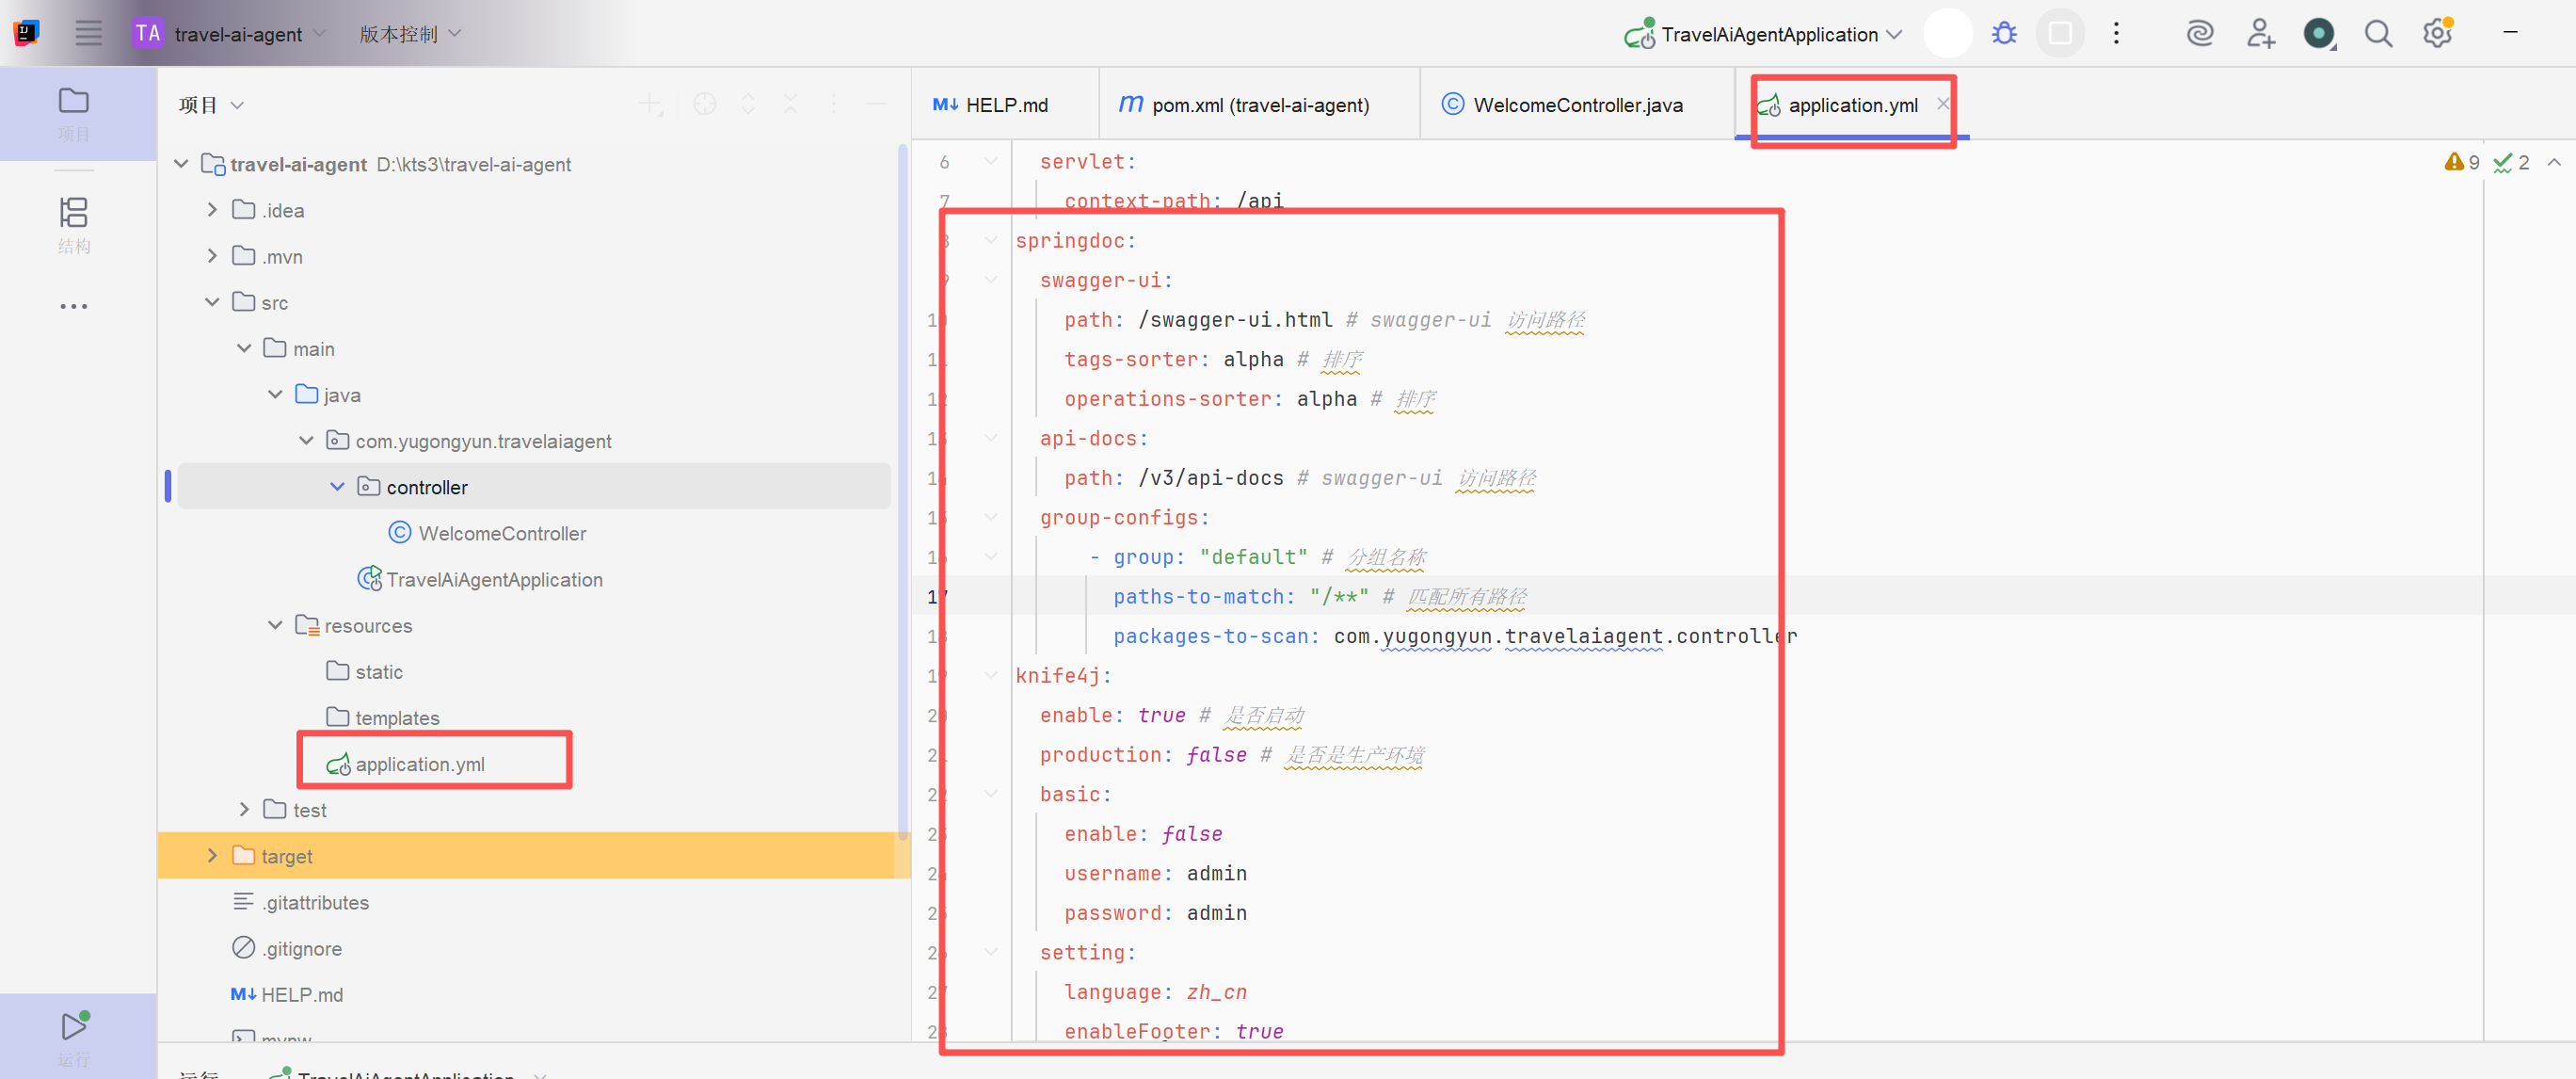Click the hamburger main menu icon
This screenshot has height=1079, width=2576.
pos(89,34)
